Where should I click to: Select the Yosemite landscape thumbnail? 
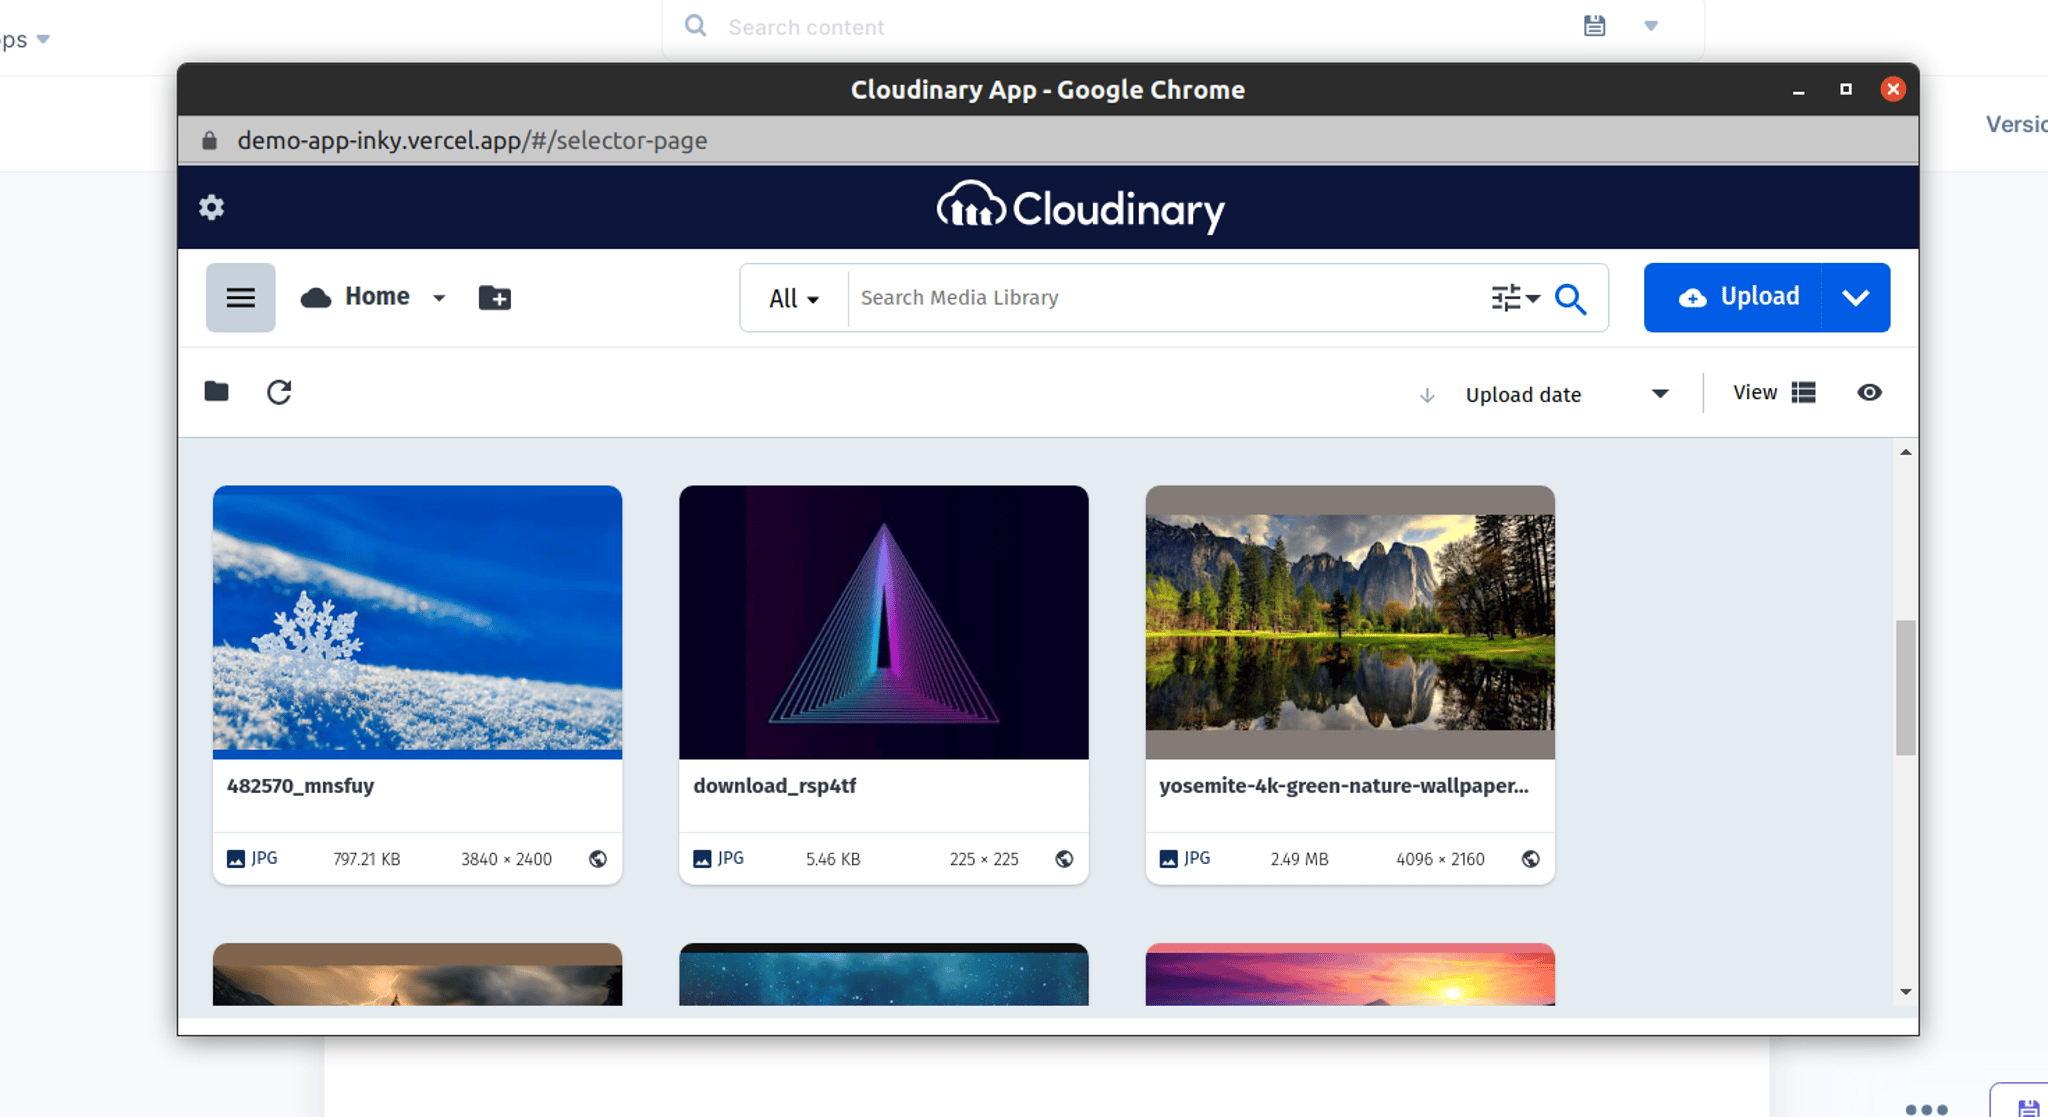(1350, 622)
